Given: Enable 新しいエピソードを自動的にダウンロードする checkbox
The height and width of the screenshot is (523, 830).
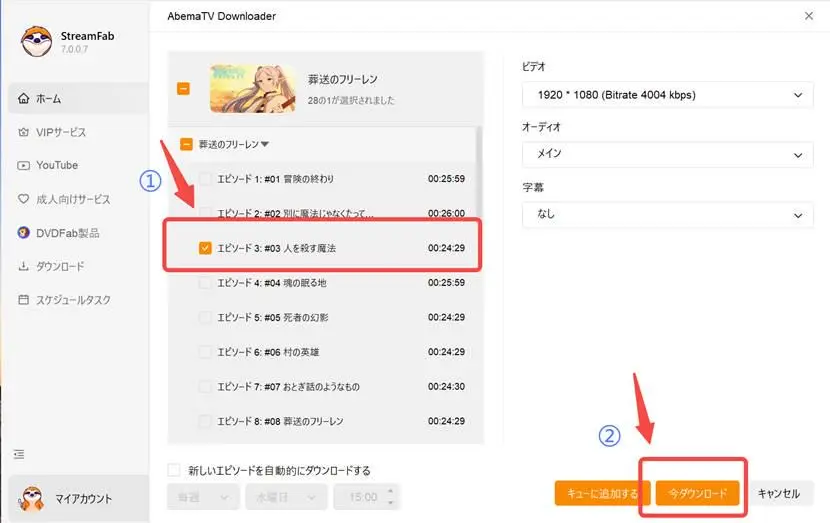Looking at the screenshot, I should pos(174,470).
